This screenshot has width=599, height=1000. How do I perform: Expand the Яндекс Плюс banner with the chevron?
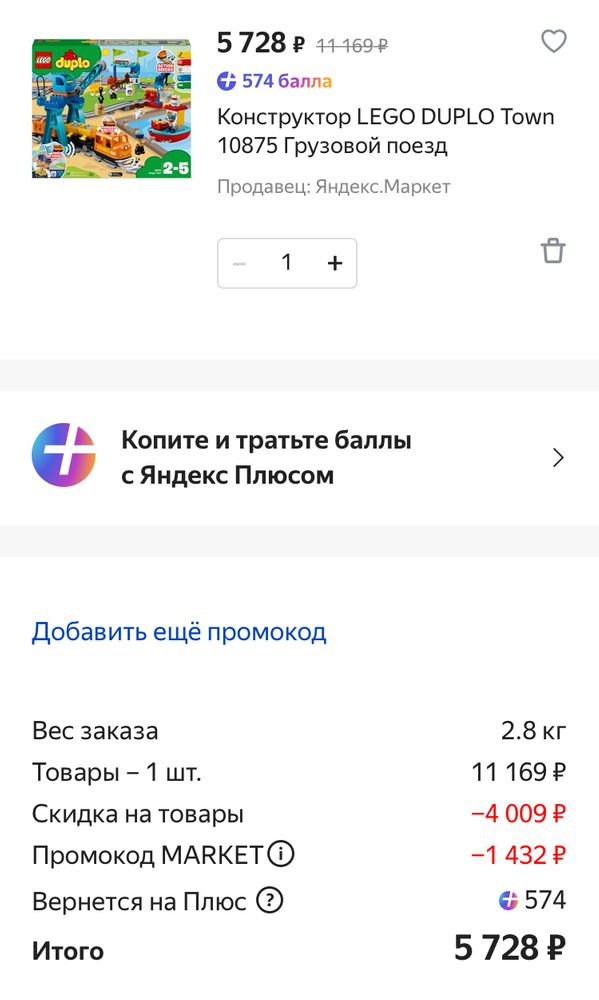559,457
